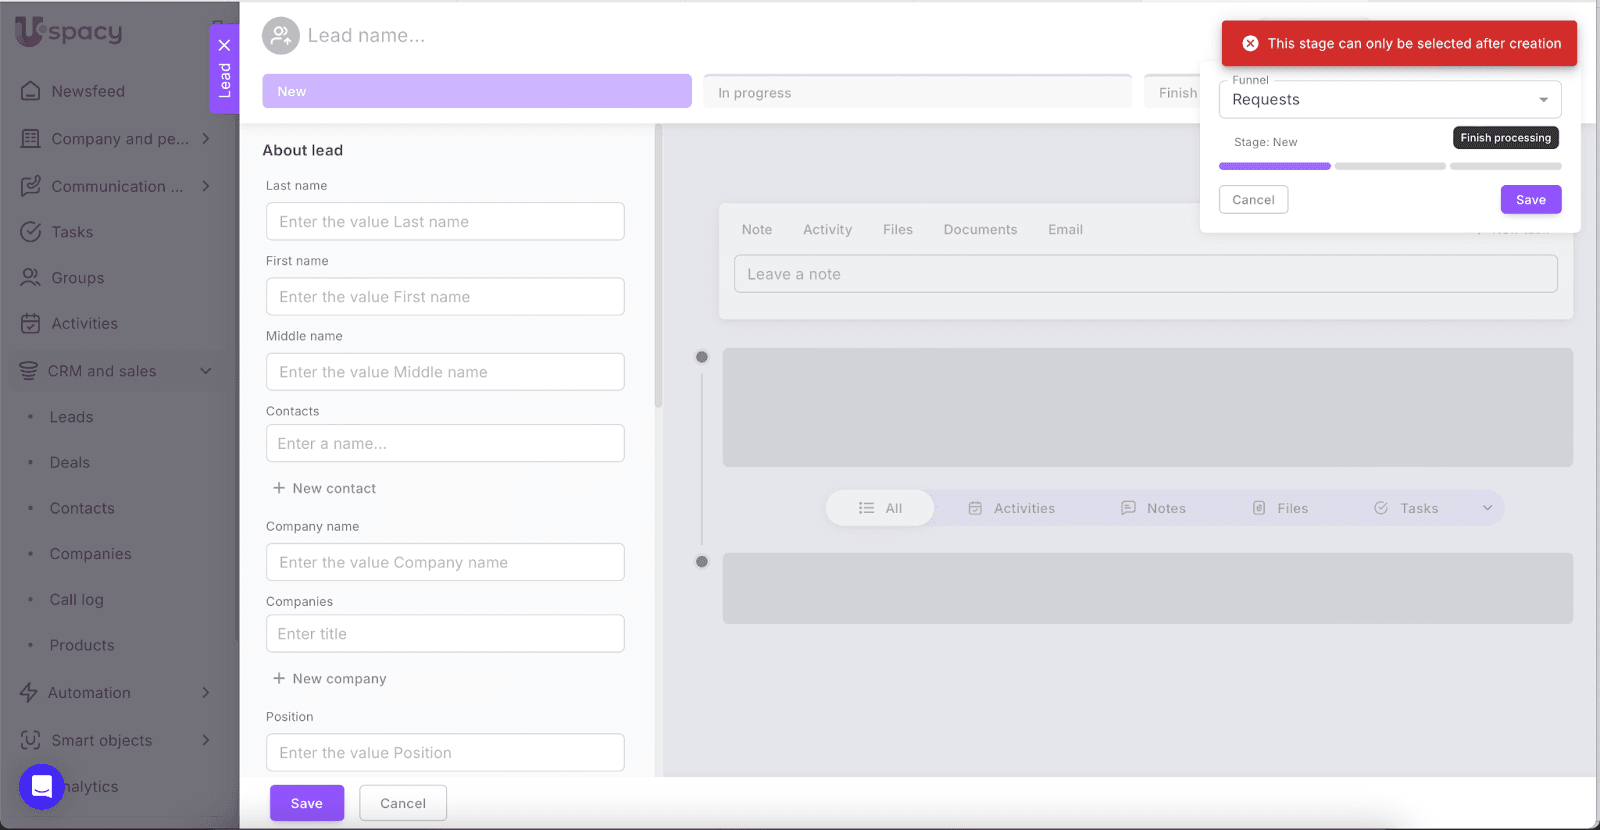The width and height of the screenshot is (1600, 830).
Task: Select the All timeline filter
Action: pyautogui.click(x=880, y=508)
